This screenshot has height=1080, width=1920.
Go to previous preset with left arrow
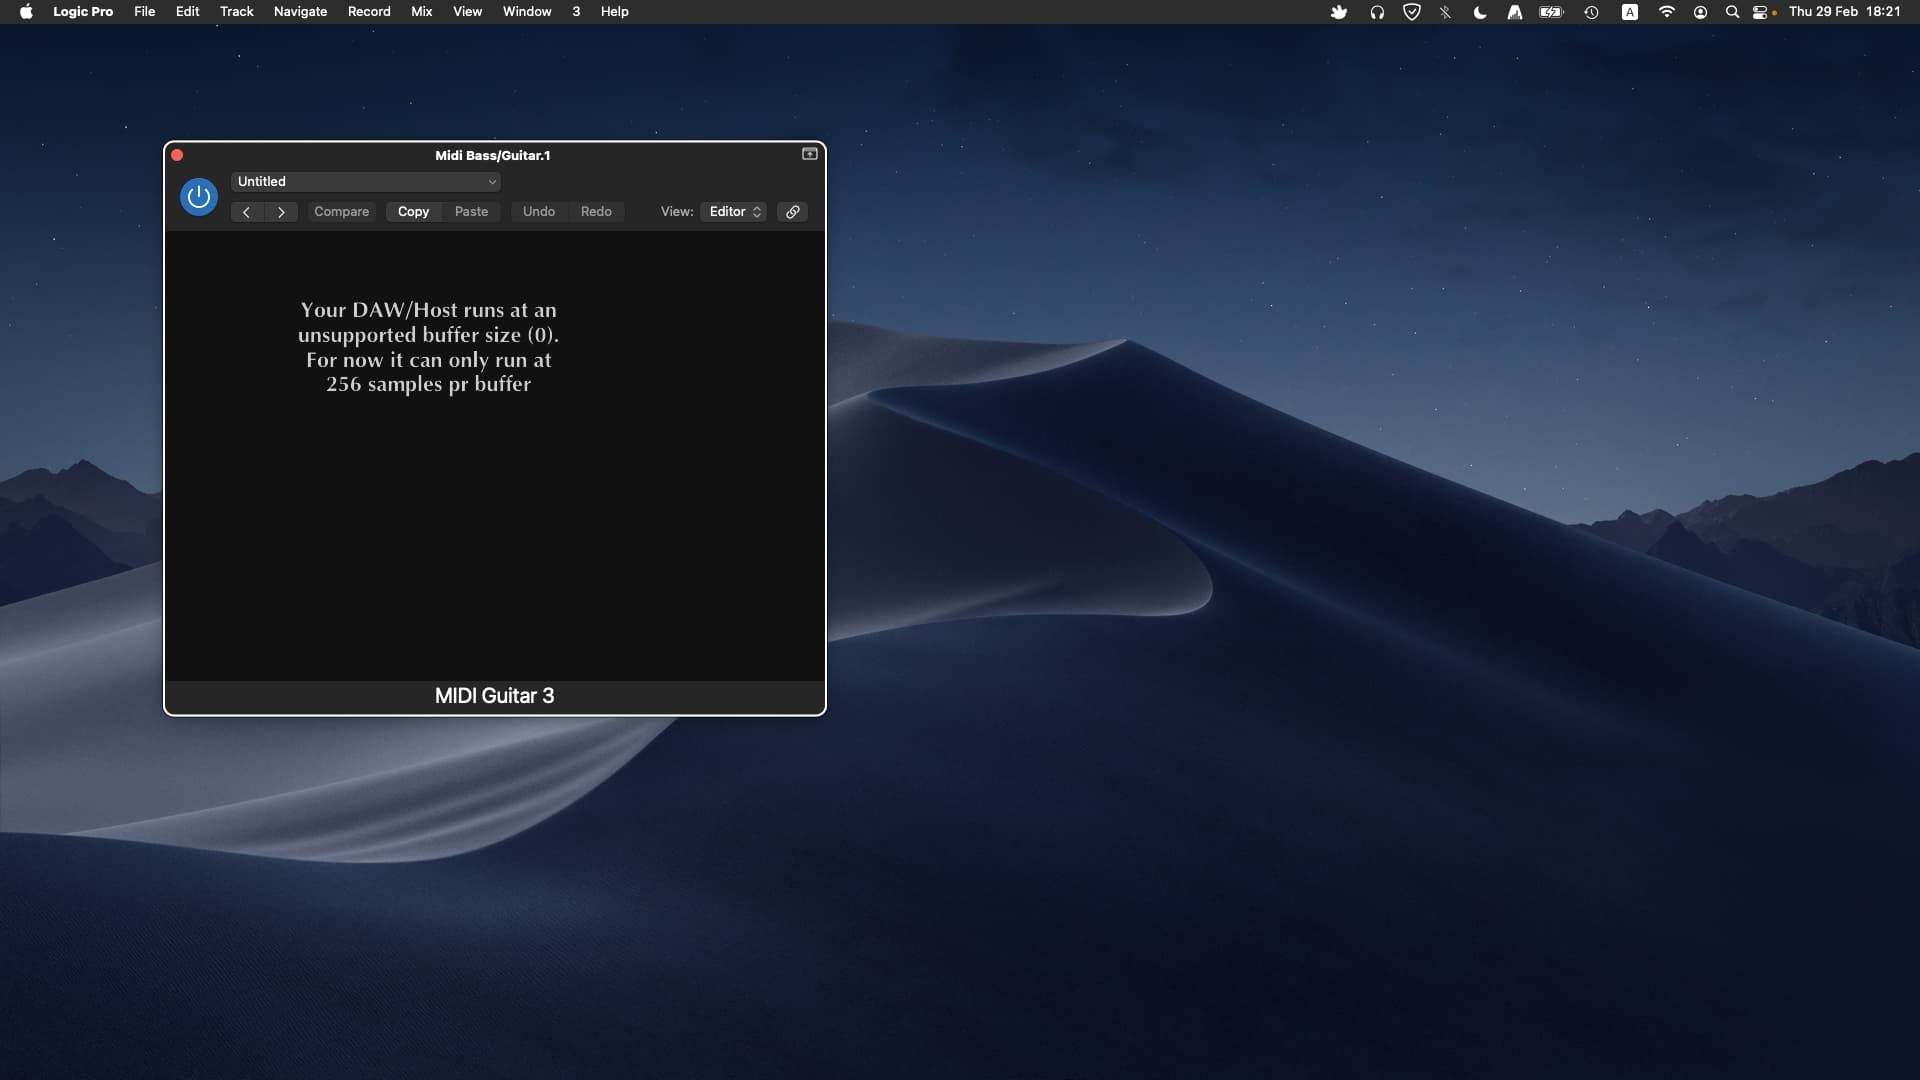[x=247, y=212]
